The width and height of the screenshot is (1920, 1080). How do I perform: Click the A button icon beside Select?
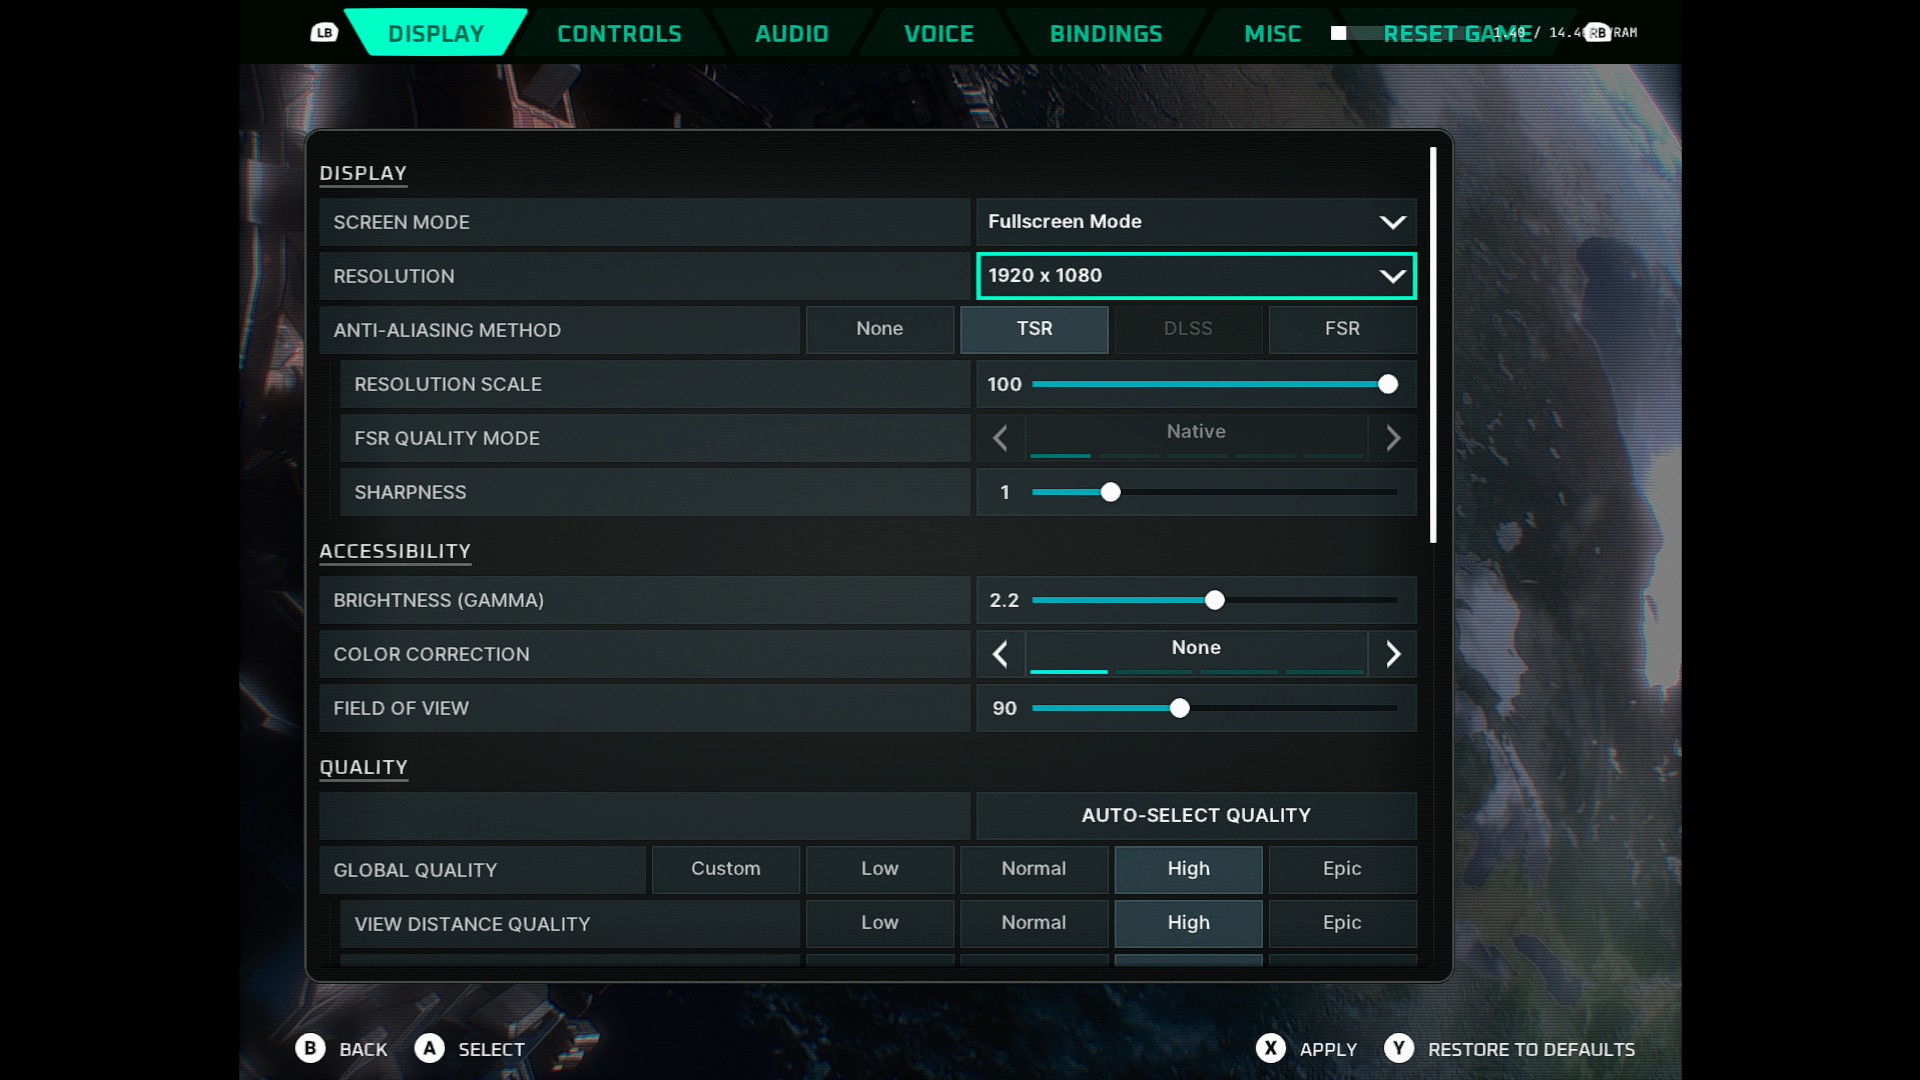coord(430,1049)
